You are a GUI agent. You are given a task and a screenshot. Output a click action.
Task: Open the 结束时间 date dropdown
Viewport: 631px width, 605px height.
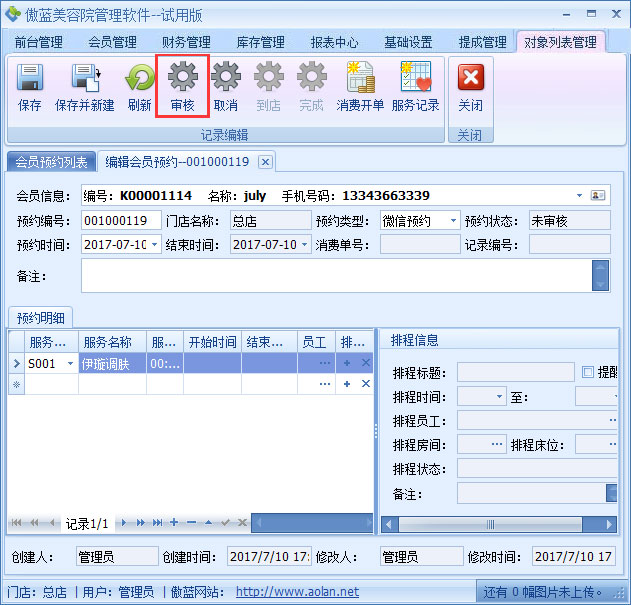click(304, 245)
